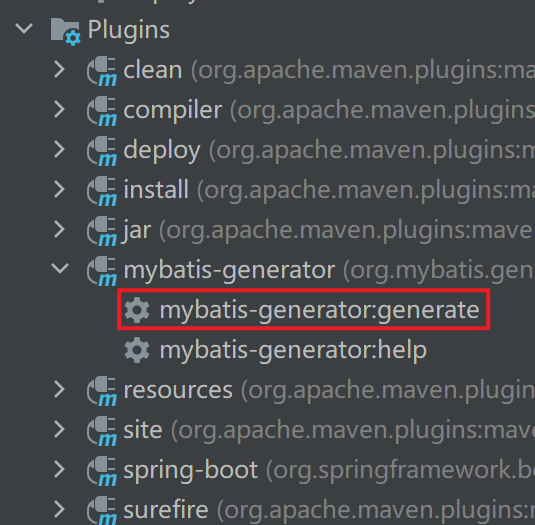Expand the site plugin node
Image resolution: width=535 pixels, height=525 pixels.
click(59, 429)
